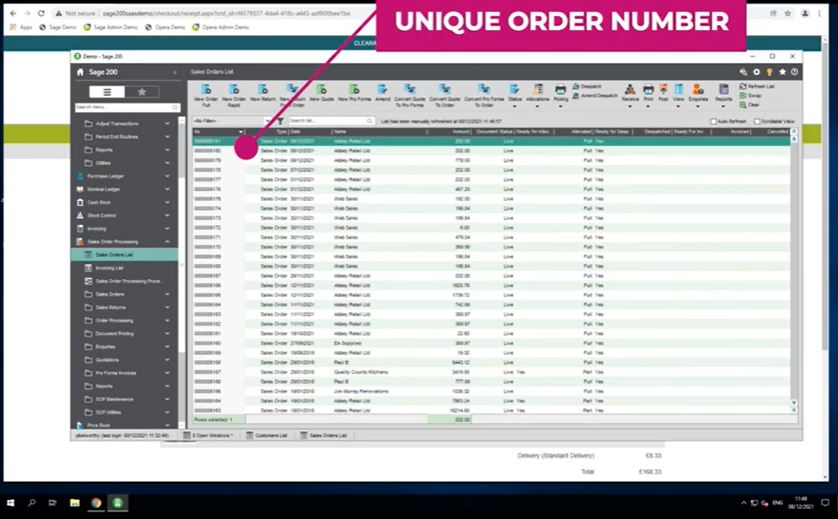Open the Sales Orders List tab
The image size is (838, 519).
pyautogui.click(x=323, y=436)
